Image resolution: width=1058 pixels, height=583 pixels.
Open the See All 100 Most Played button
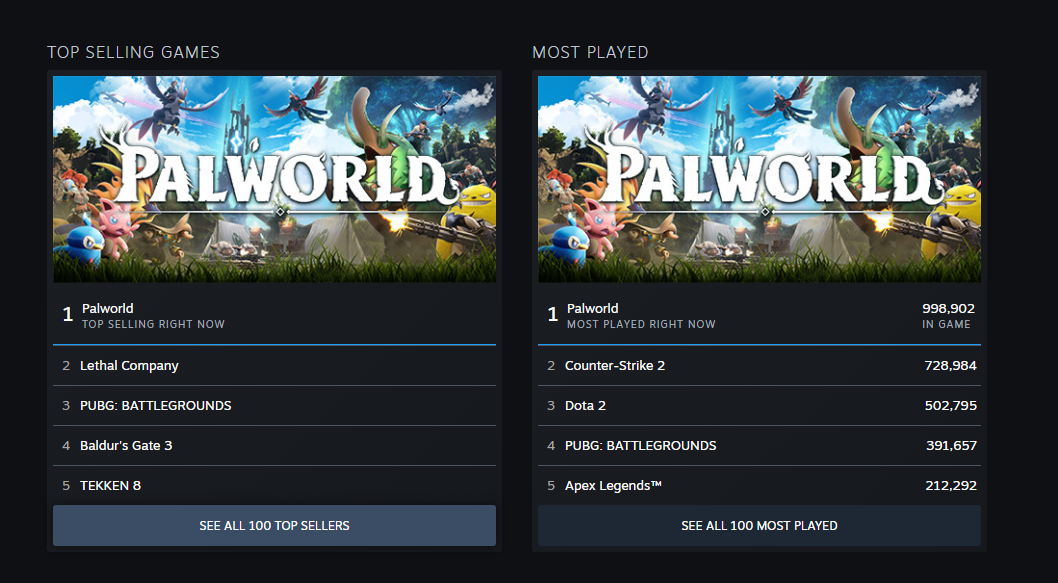[759, 525]
